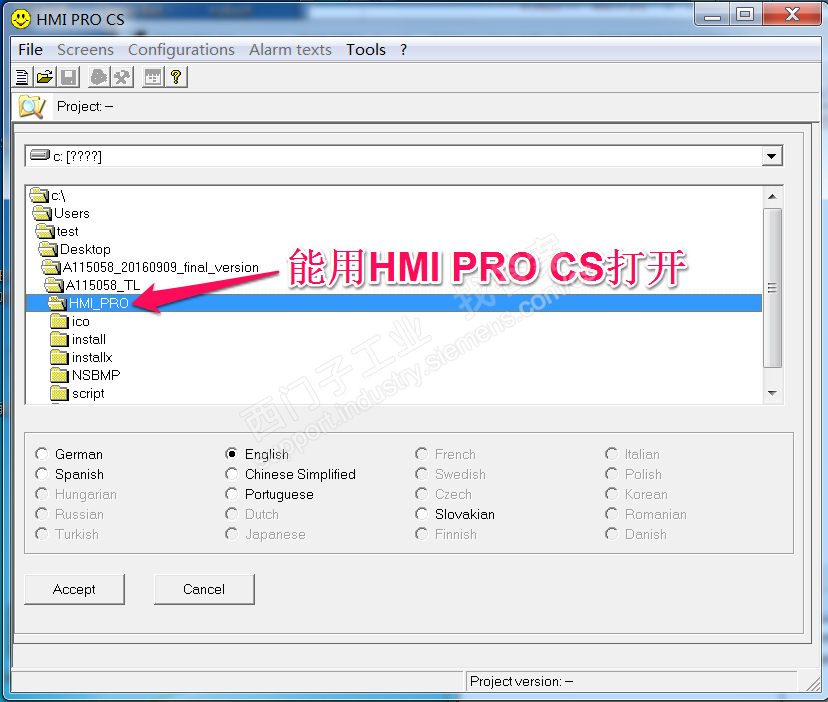Viewport: 828px width, 702px height.
Task: Select Spanish language radio button
Action: point(42,474)
